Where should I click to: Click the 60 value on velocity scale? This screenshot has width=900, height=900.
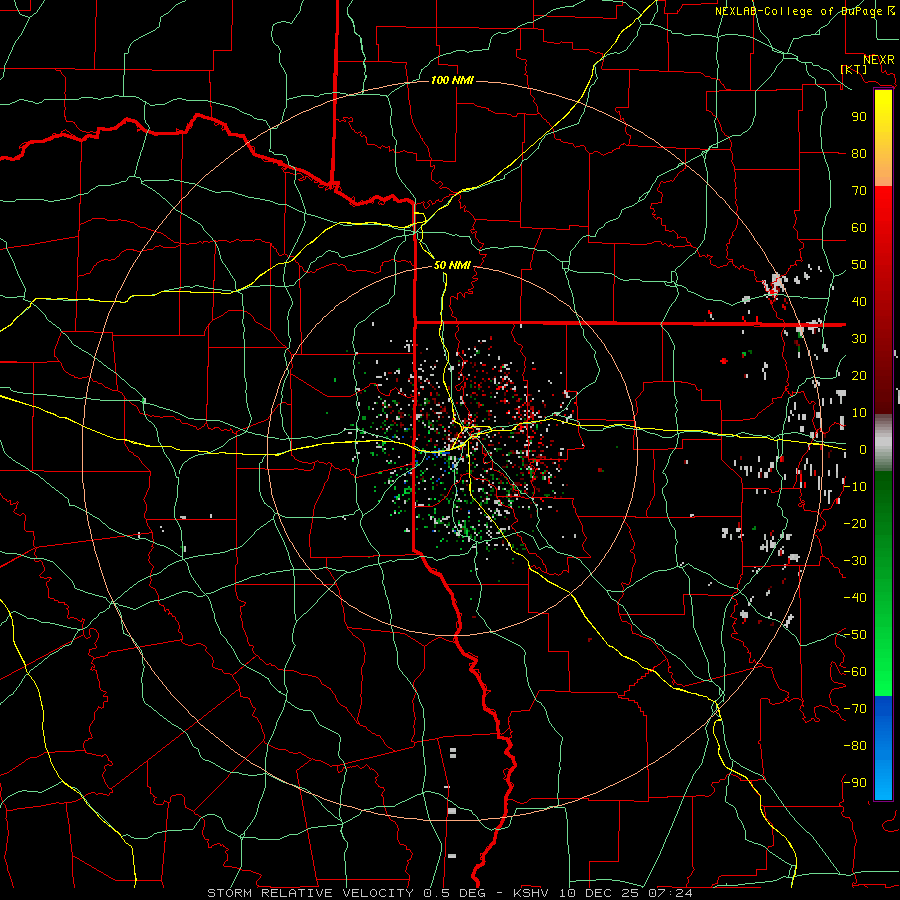[859, 227]
